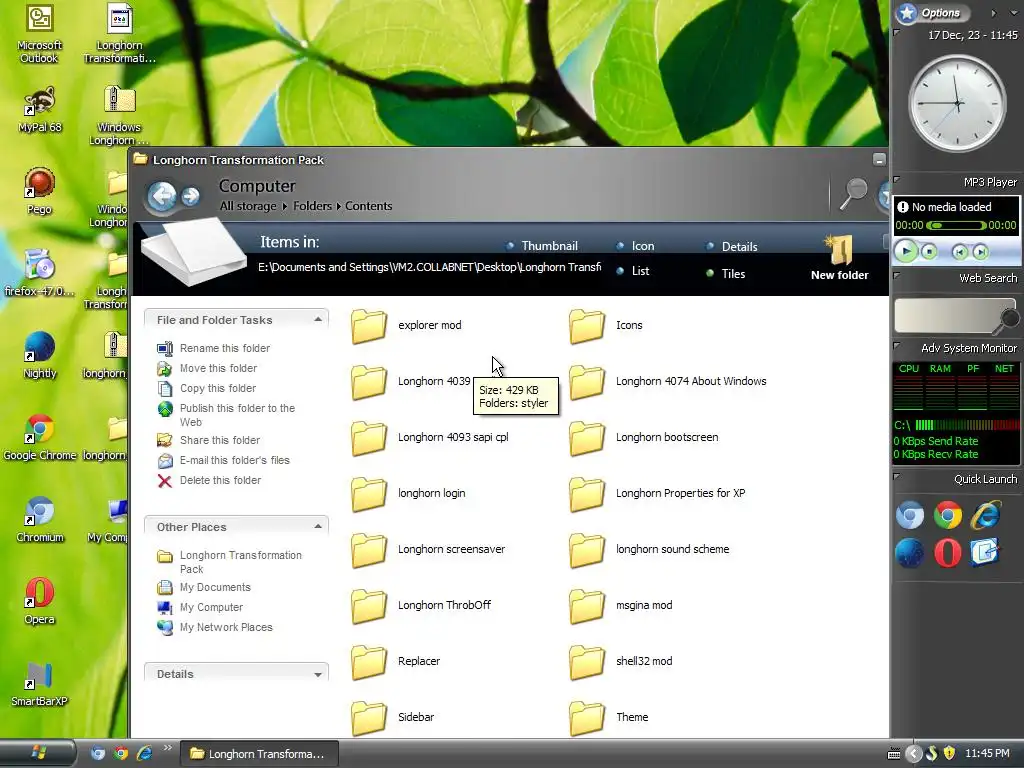Play media in MP3 Player

pyautogui.click(x=906, y=251)
